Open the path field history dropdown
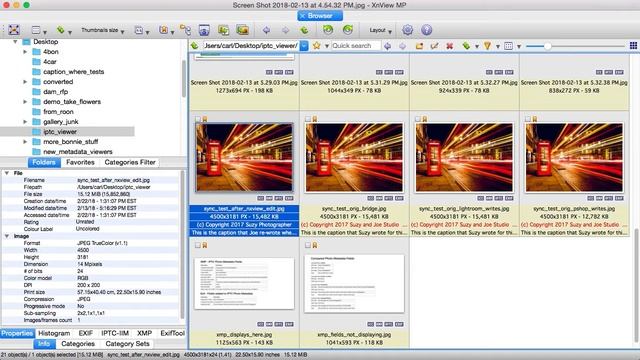This screenshot has width=640, height=360. point(304,46)
